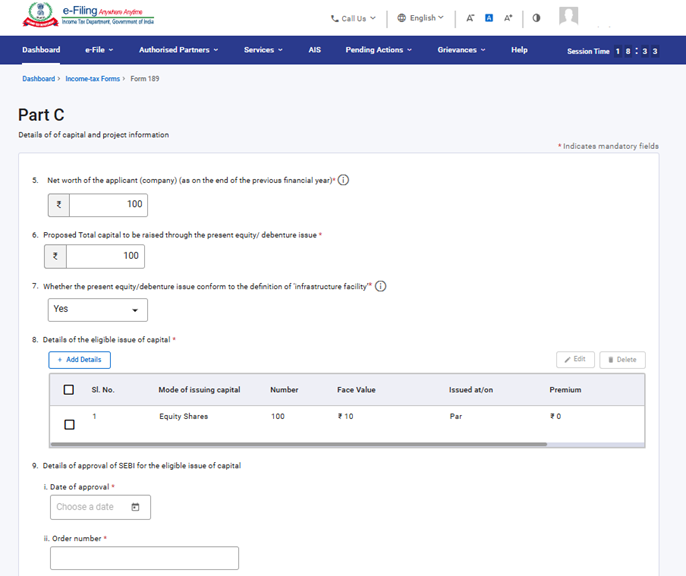Screen dimensions: 686x576
Task: Click the Order number input field
Action: 144,558
